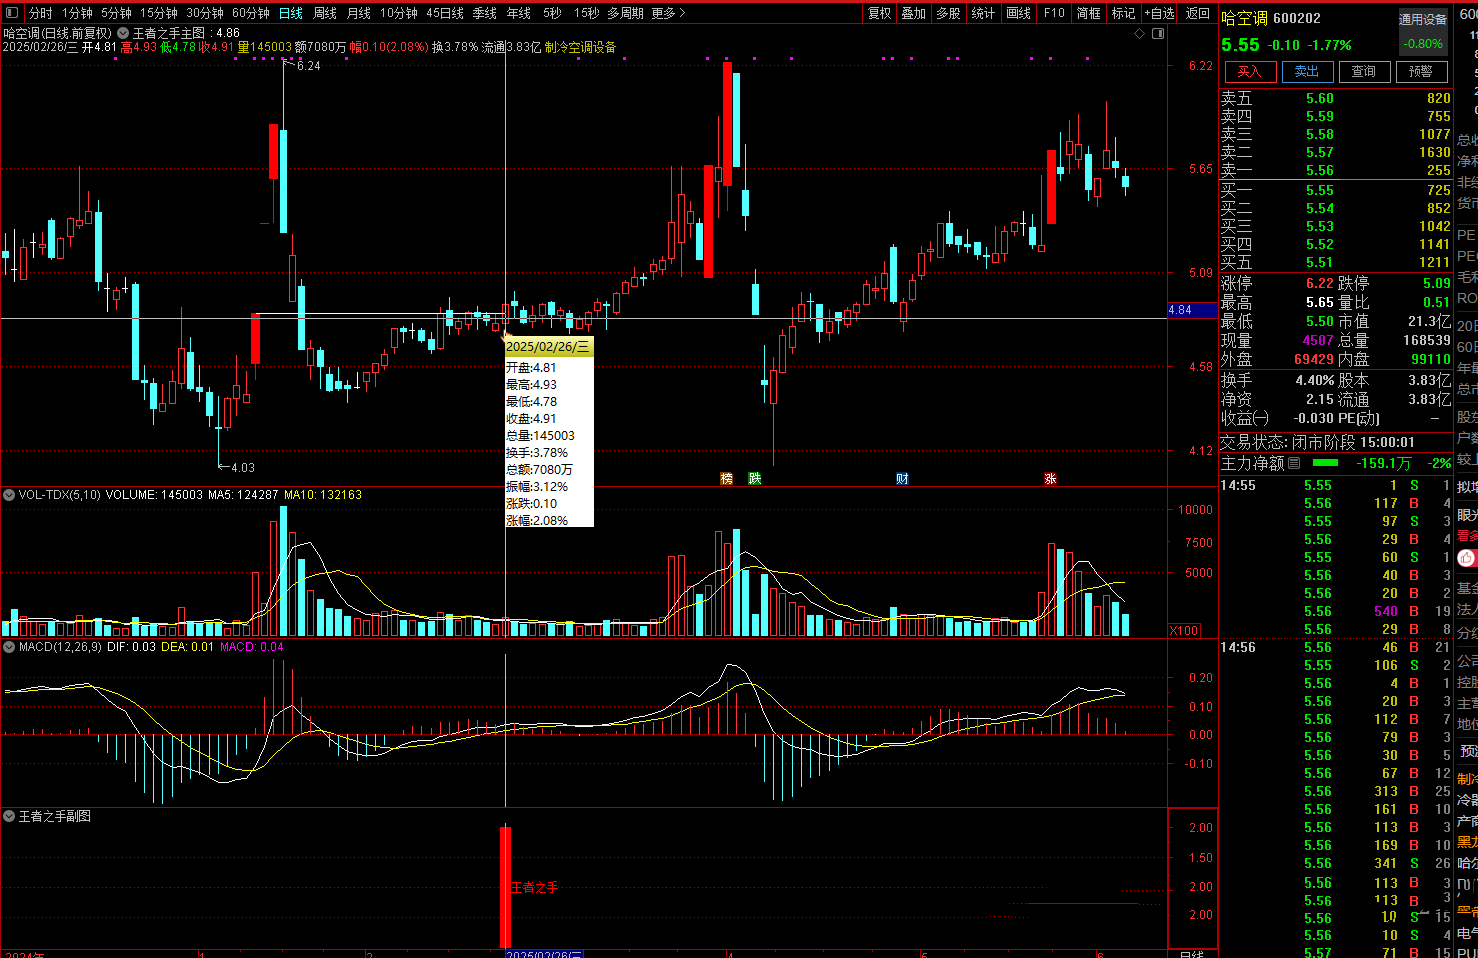1478x958 pixels.
Task: Click the green 跌 marker icon
Action: [x=755, y=479]
